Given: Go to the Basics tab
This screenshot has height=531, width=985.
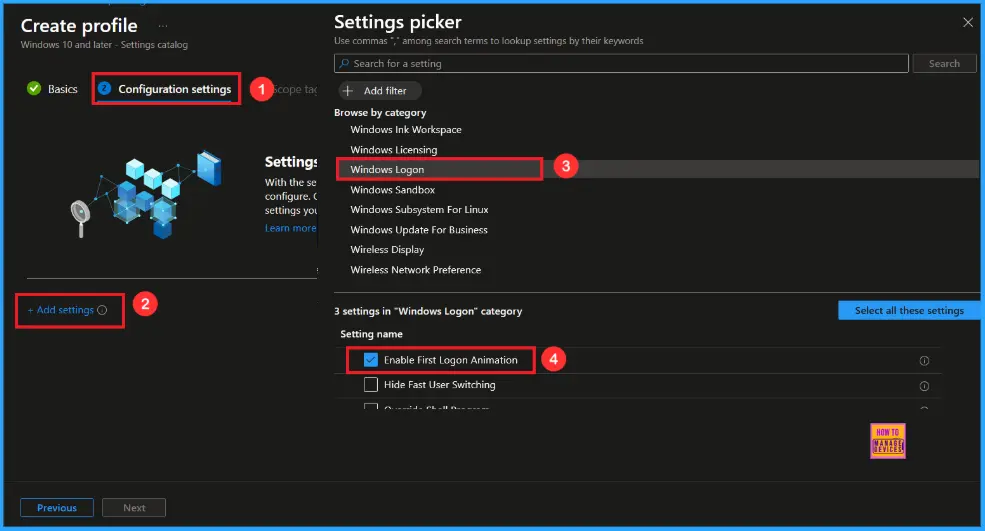Looking at the screenshot, I should (x=62, y=89).
